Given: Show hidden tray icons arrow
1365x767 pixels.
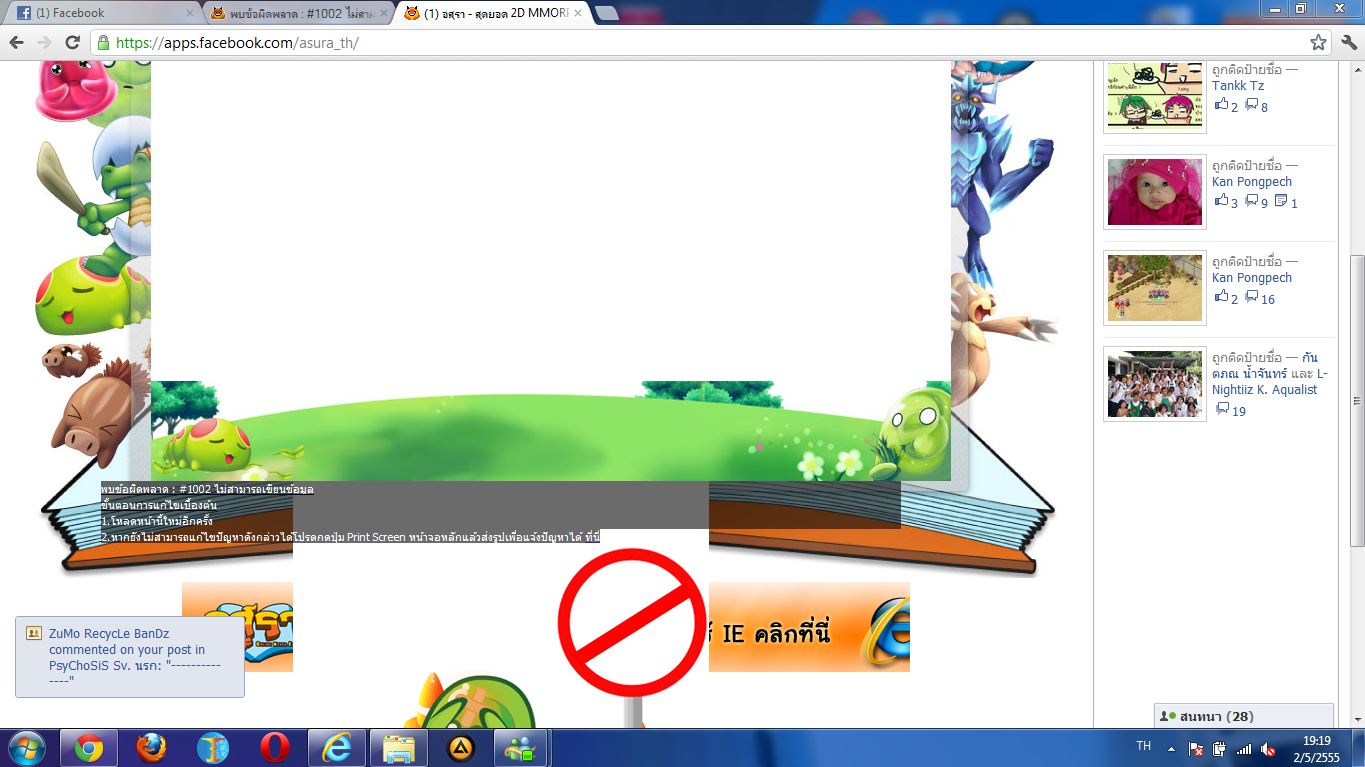Looking at the screenshot, I should [1171, 748].
